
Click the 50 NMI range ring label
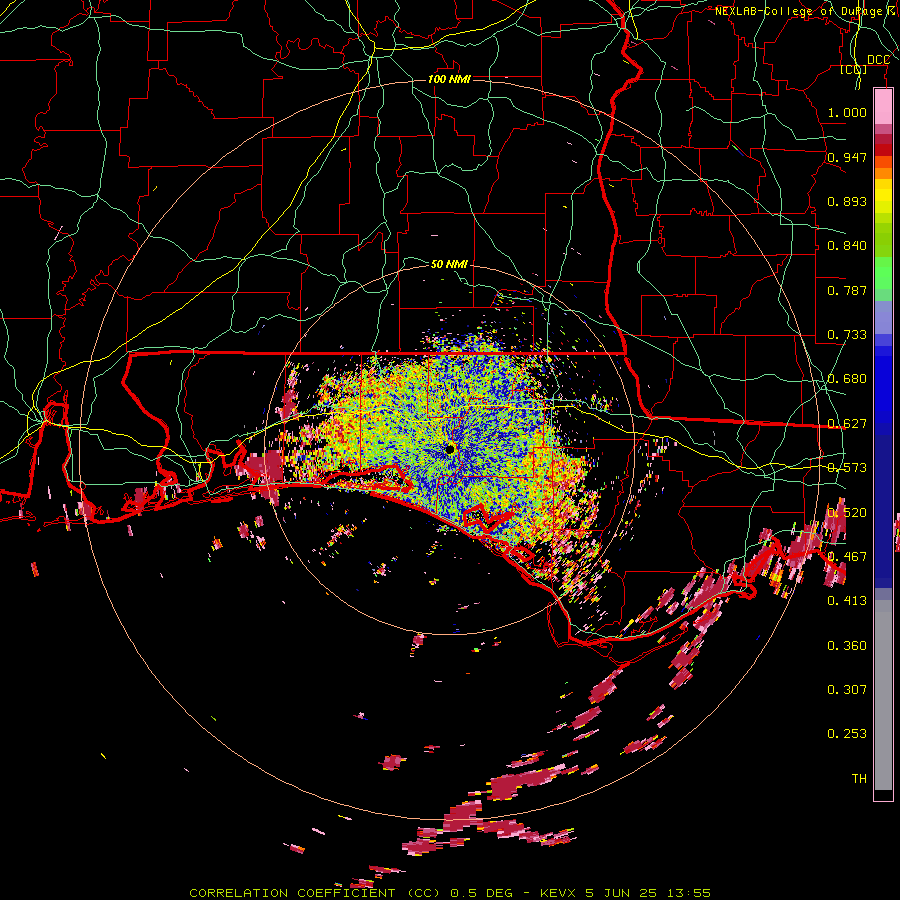coord(449,264)
